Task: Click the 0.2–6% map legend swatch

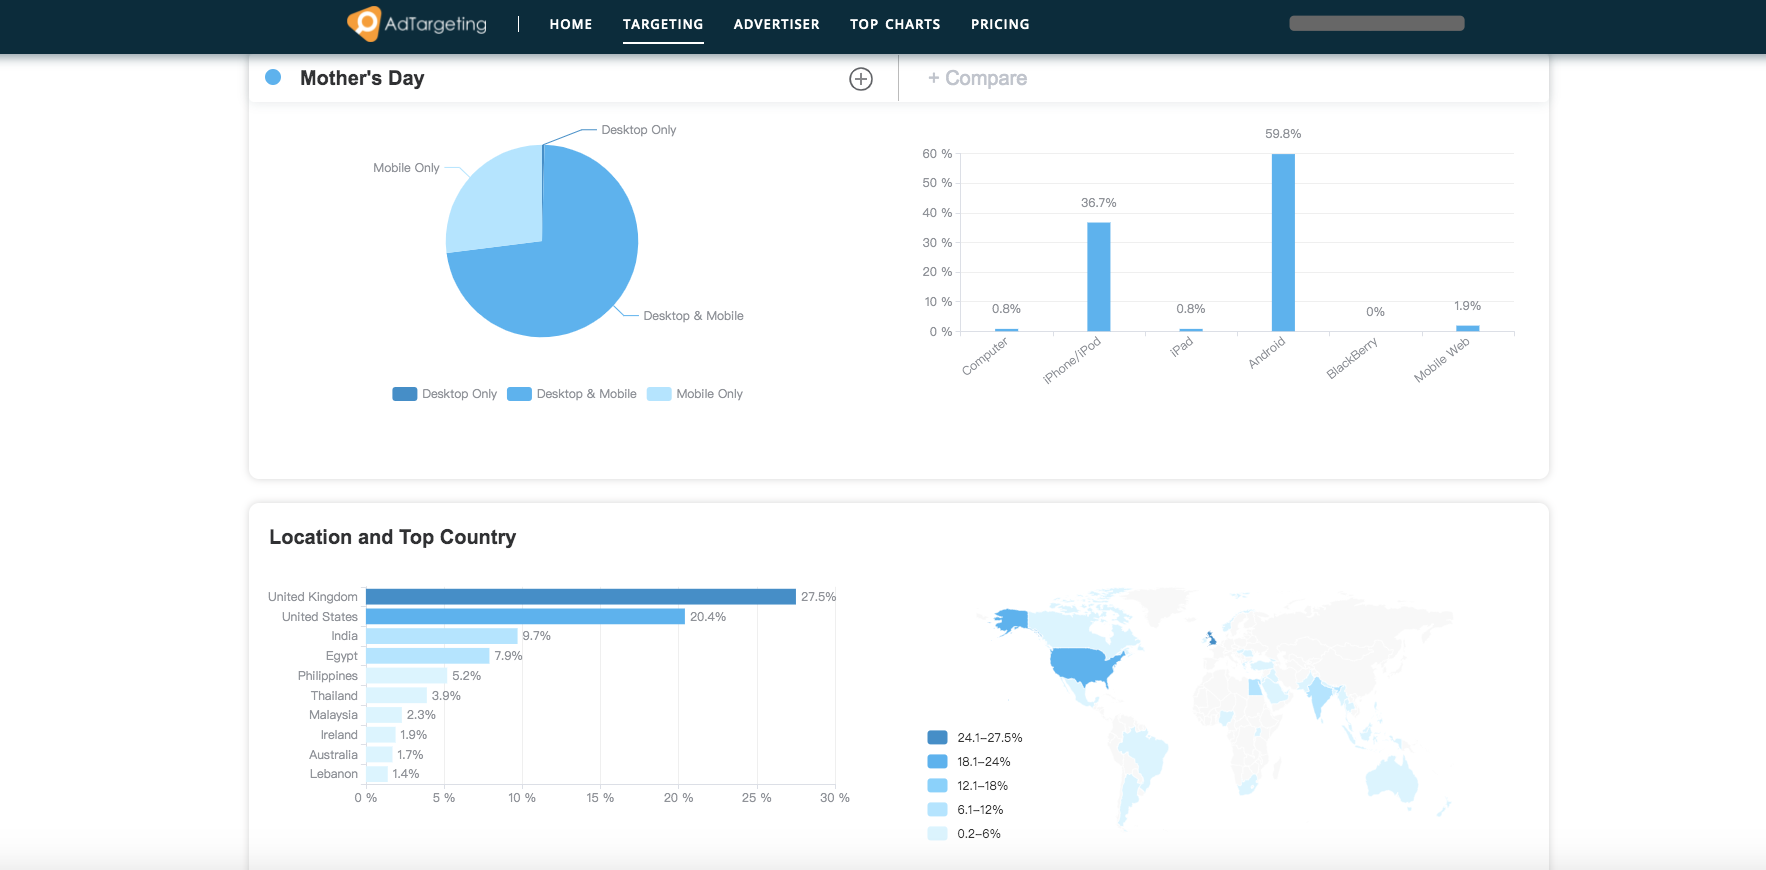Action: click(x=937, y=834)
